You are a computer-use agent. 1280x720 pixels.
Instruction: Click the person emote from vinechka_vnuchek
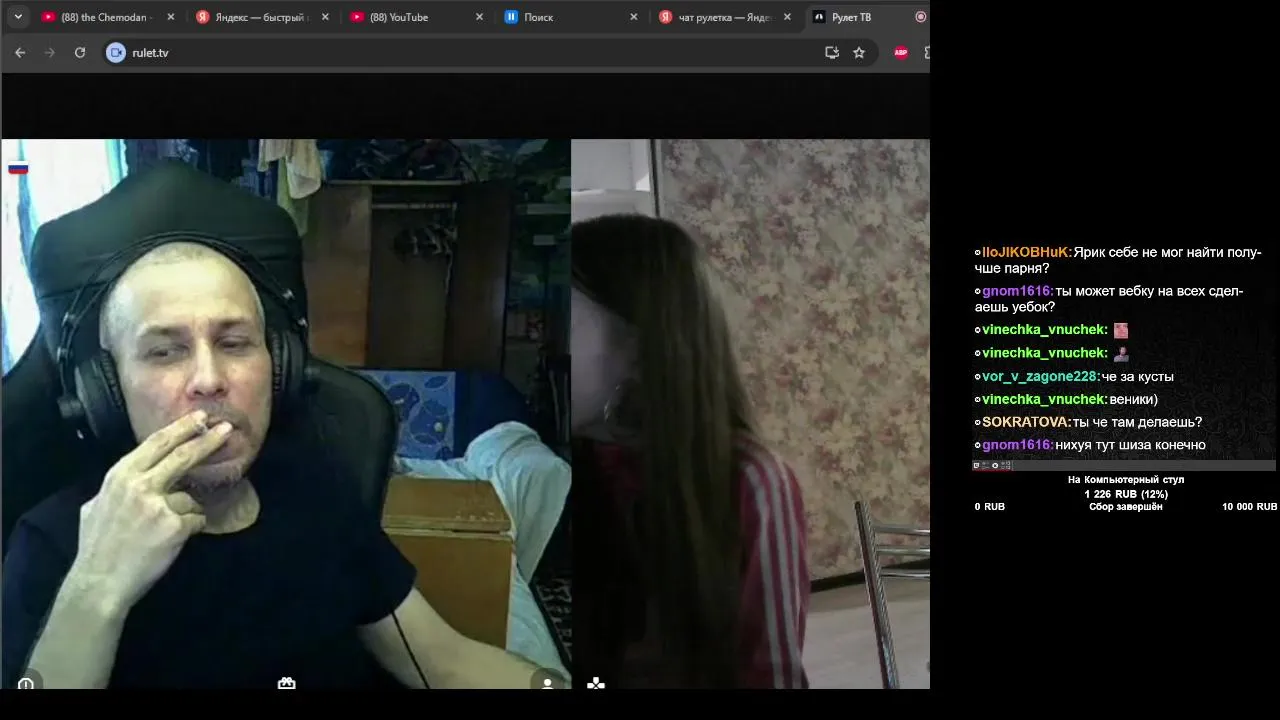coord(1121,353)
